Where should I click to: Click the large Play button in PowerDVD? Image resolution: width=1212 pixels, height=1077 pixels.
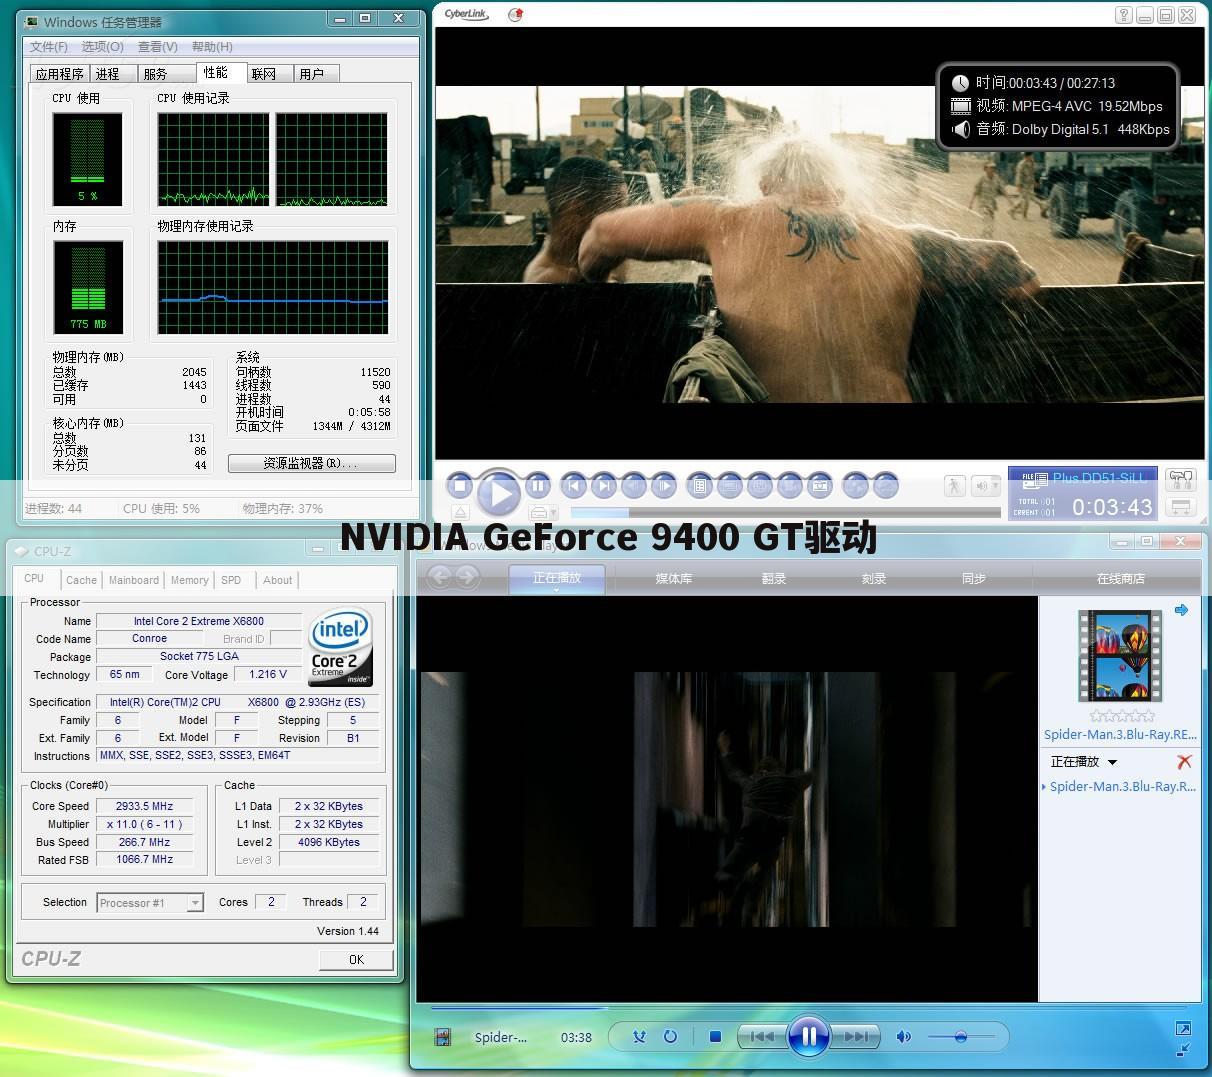pos(498,491)
